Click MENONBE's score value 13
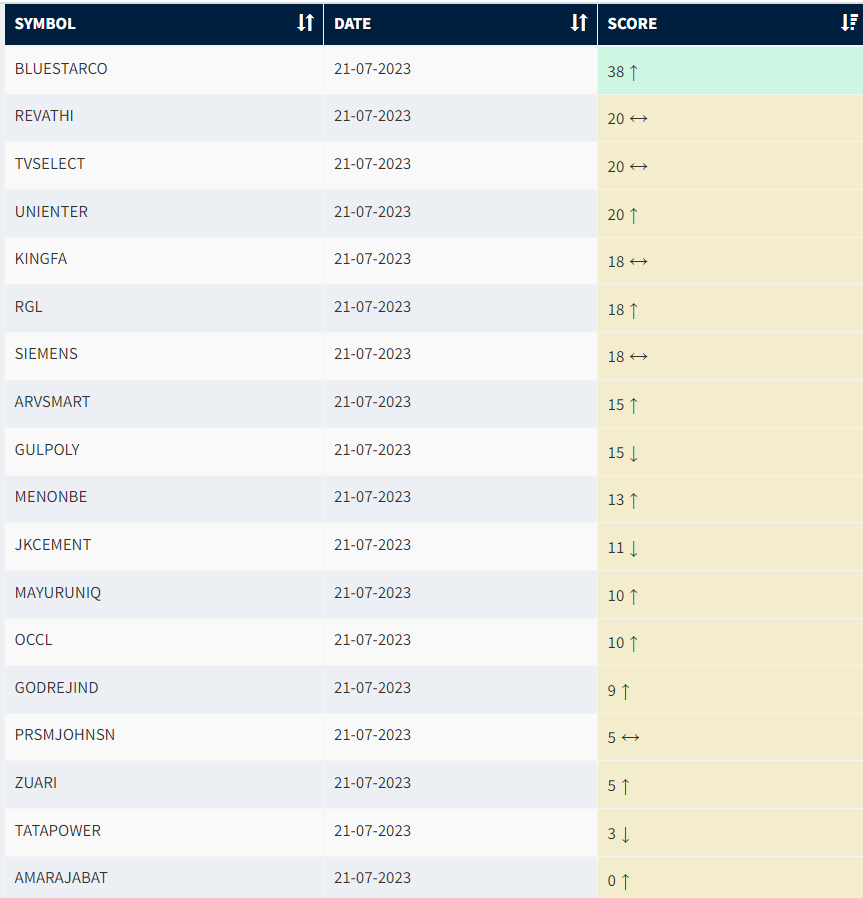Screen dimensions: 863x898 click(616, 501)
